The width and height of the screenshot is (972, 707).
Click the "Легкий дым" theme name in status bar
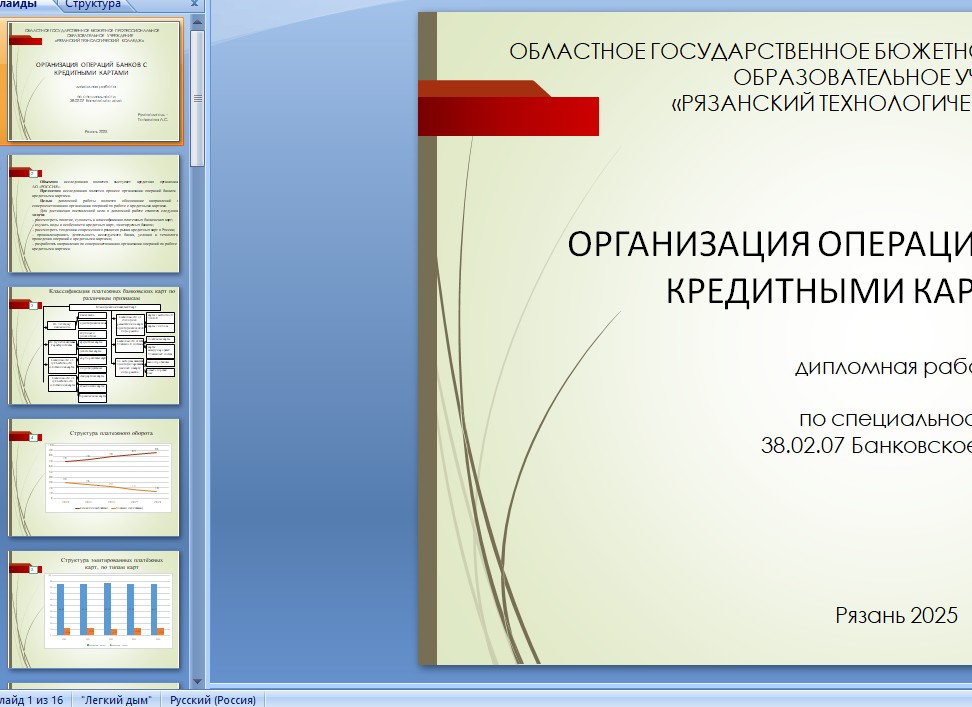tap(116, 700)
